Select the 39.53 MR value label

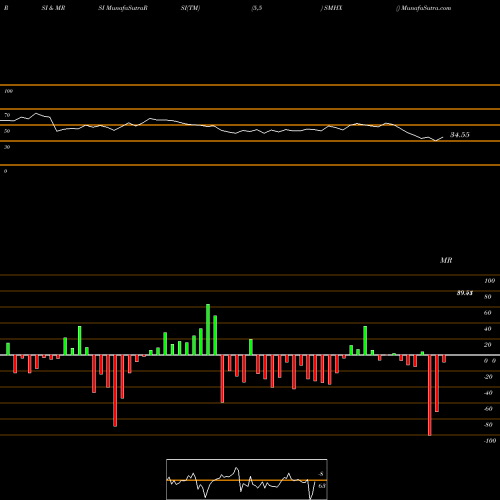click(465, 293)
